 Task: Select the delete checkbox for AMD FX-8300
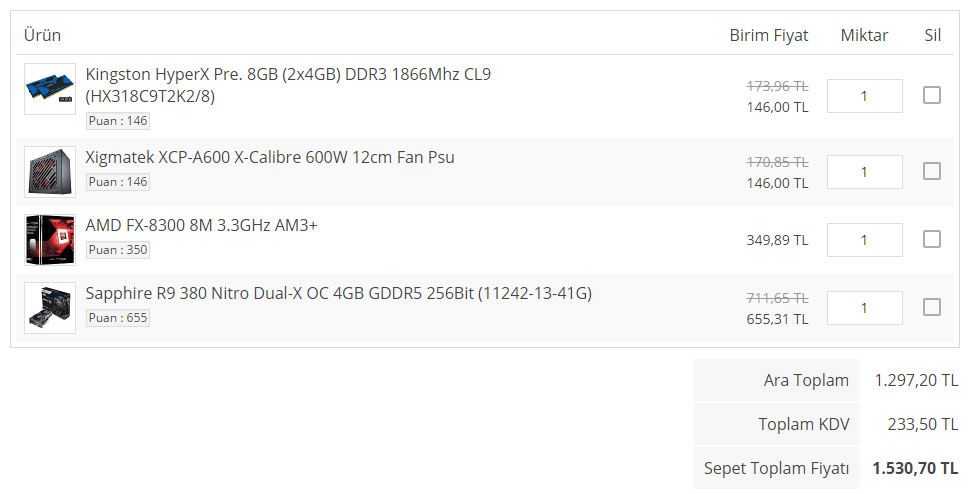932,239
